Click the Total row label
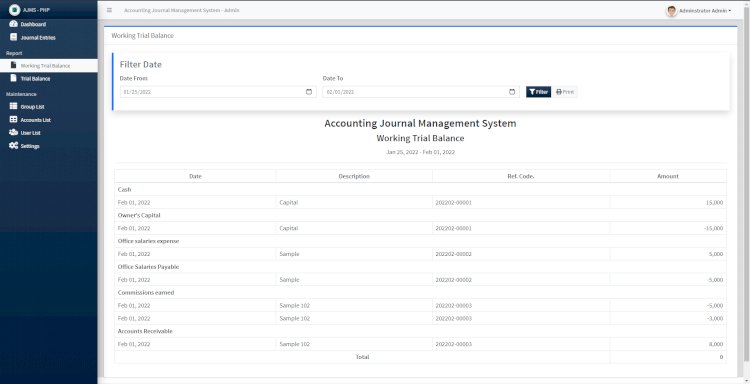Image resolution: width=750 pixels, height=384 pixels. [362, 357]
